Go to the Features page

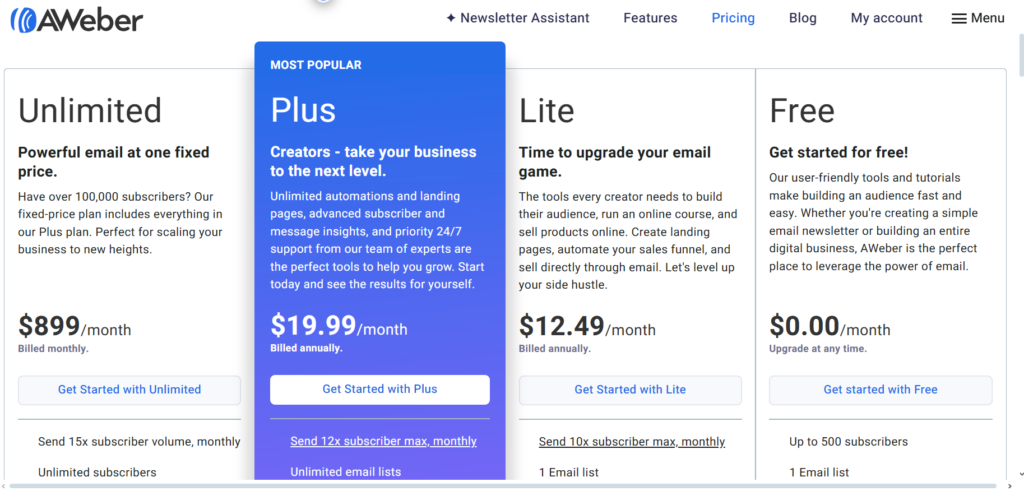coord(650,18)
